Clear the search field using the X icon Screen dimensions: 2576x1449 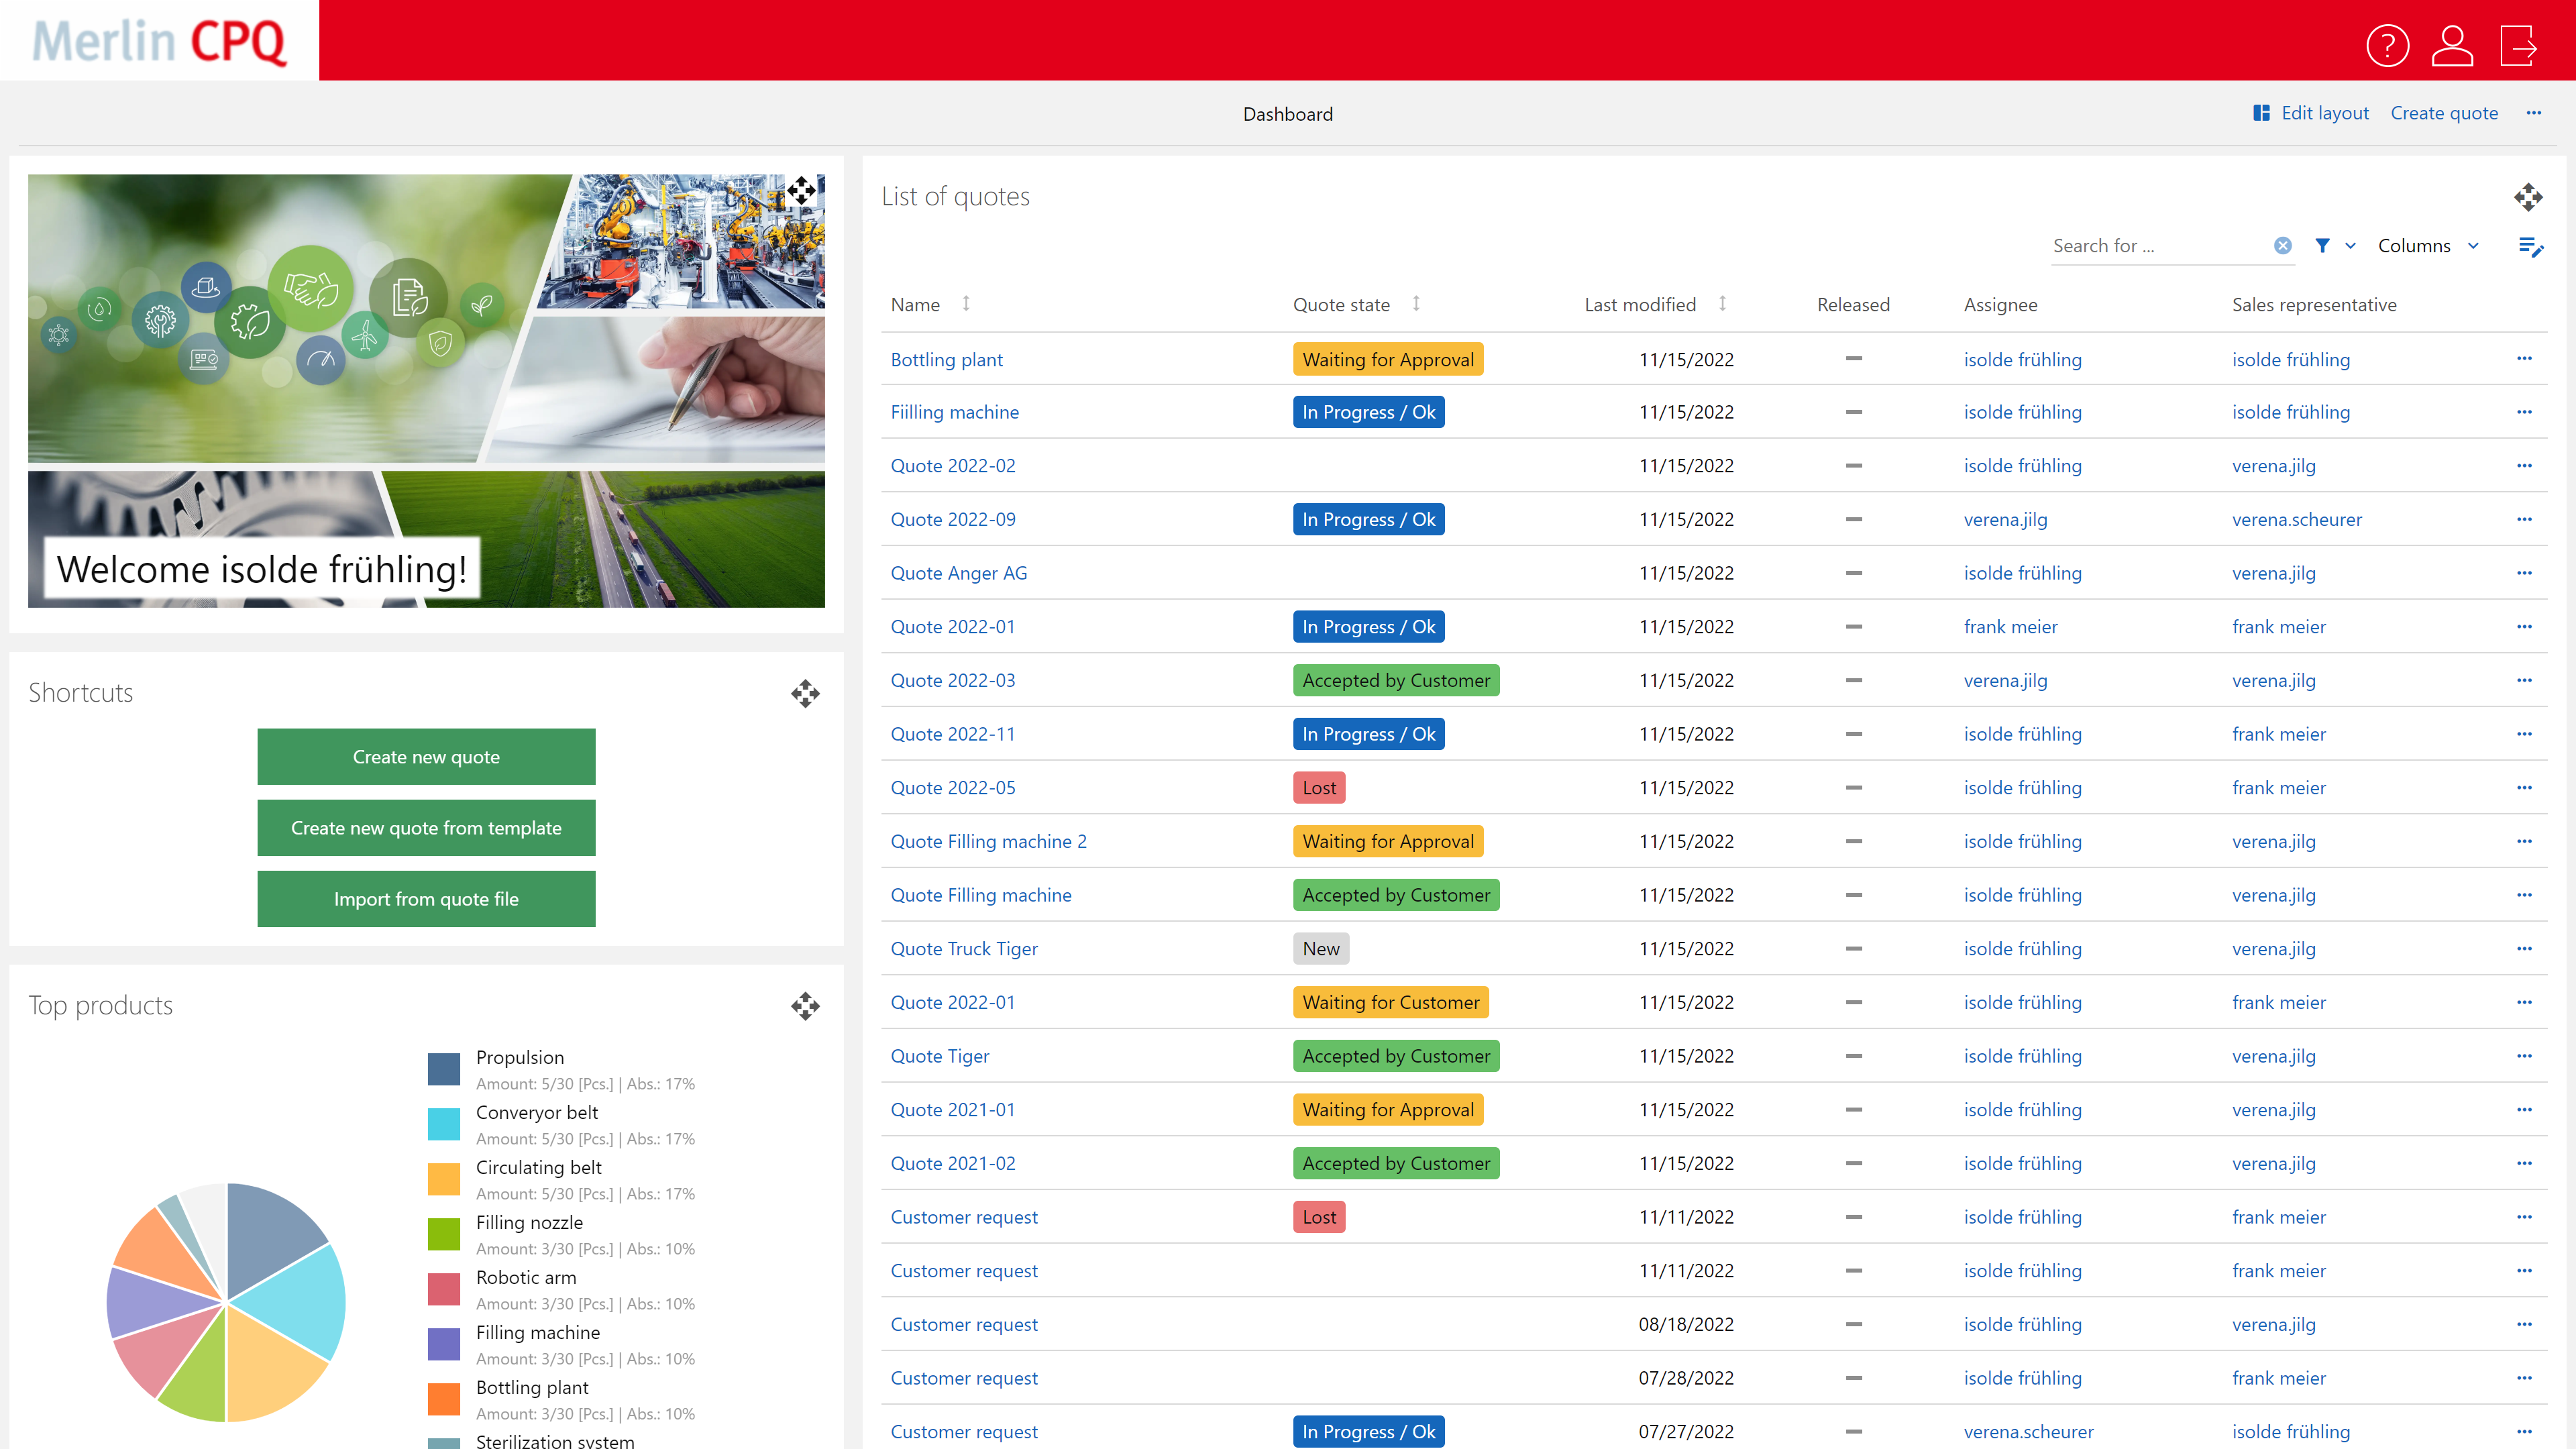pyautogui.click(x=2283, y=245)
